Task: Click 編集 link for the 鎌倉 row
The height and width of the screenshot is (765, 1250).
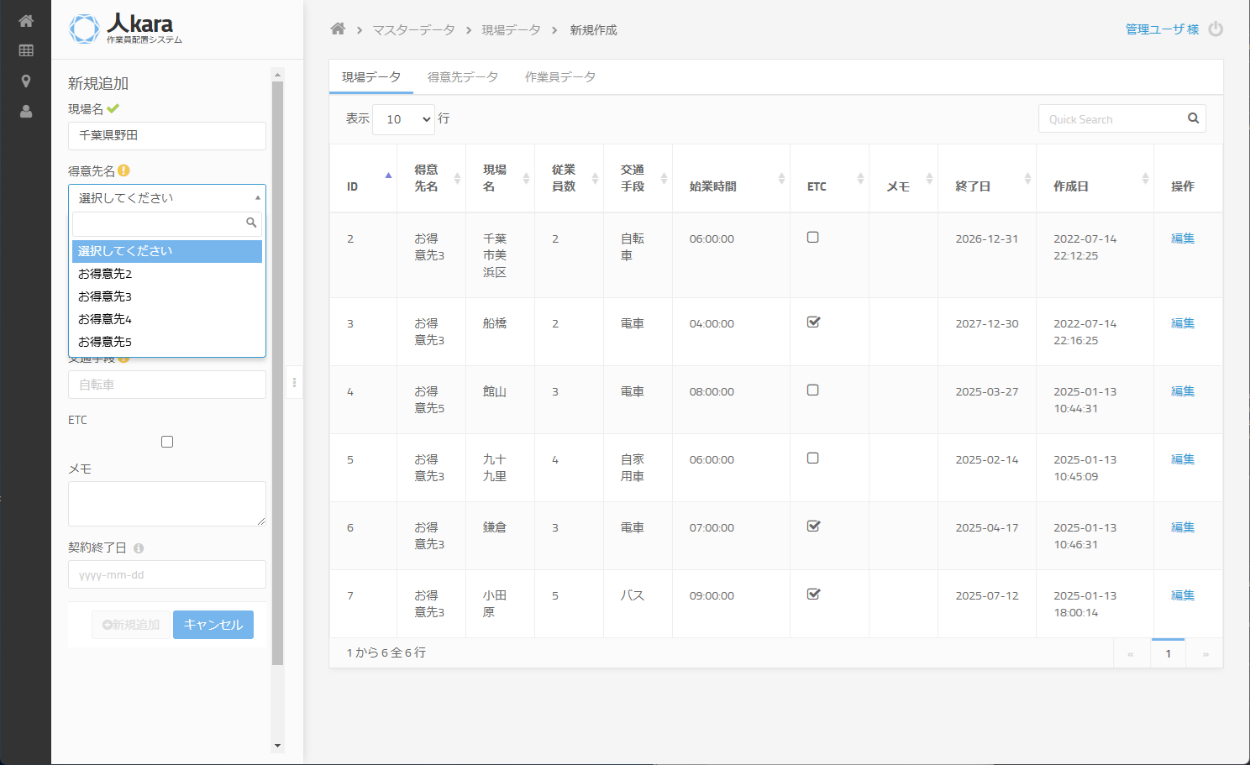Action: pos(1182,527)
